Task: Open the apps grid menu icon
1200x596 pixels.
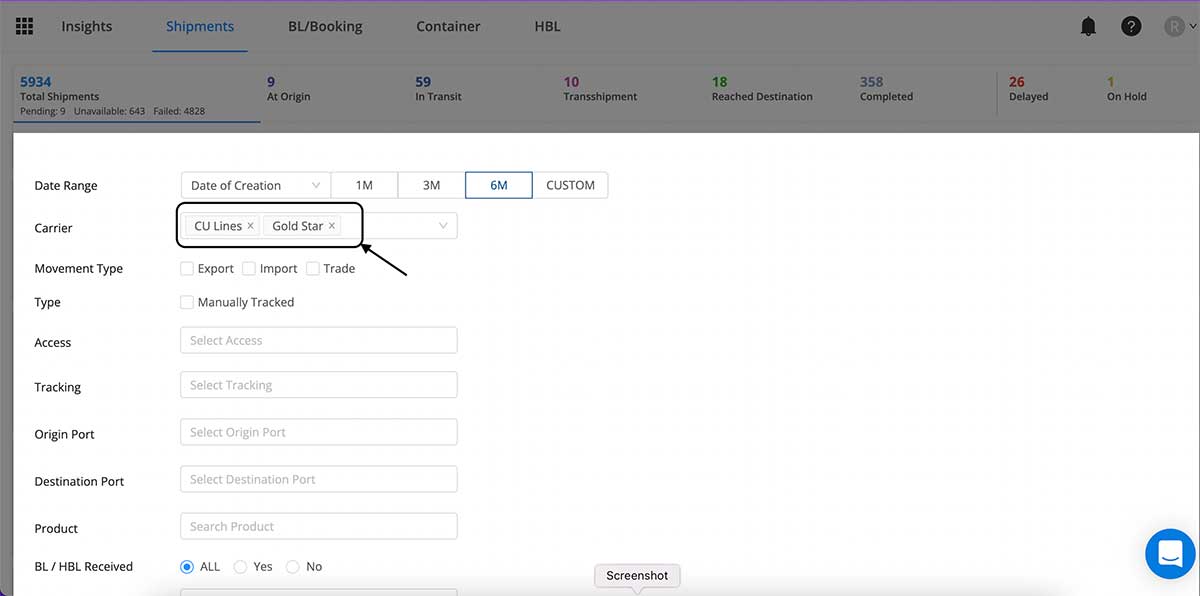Action: (24, 26)
